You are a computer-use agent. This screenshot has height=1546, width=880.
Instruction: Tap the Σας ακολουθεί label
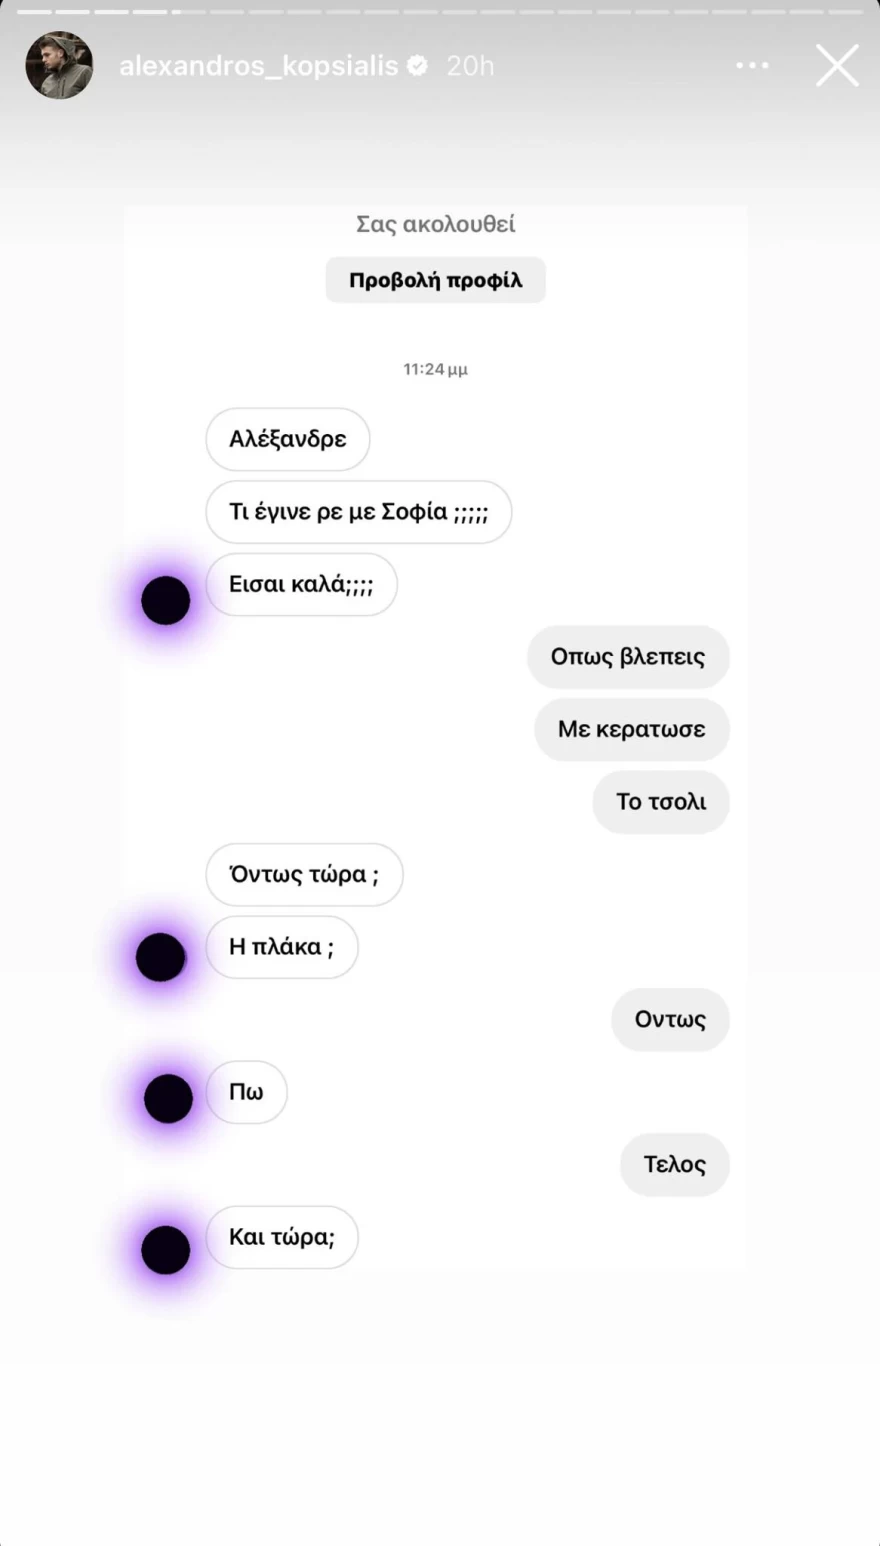pyautogui.click(x=436, y=224)
